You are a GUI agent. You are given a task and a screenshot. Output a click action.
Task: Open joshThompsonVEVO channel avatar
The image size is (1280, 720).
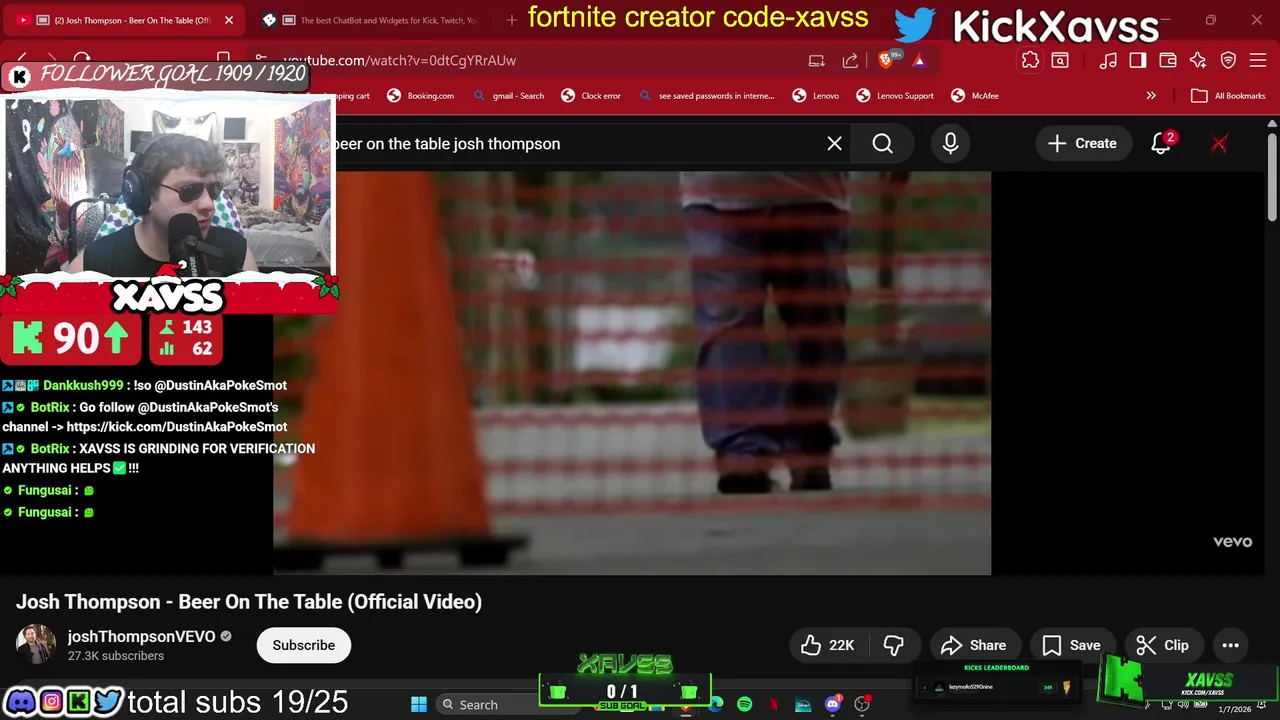[35, 645]
